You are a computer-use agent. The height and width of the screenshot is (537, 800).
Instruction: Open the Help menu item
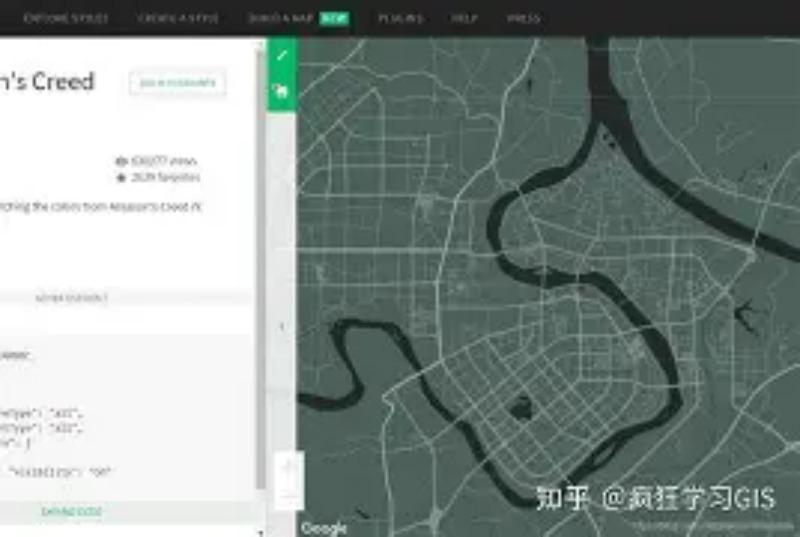click(464, 18)
